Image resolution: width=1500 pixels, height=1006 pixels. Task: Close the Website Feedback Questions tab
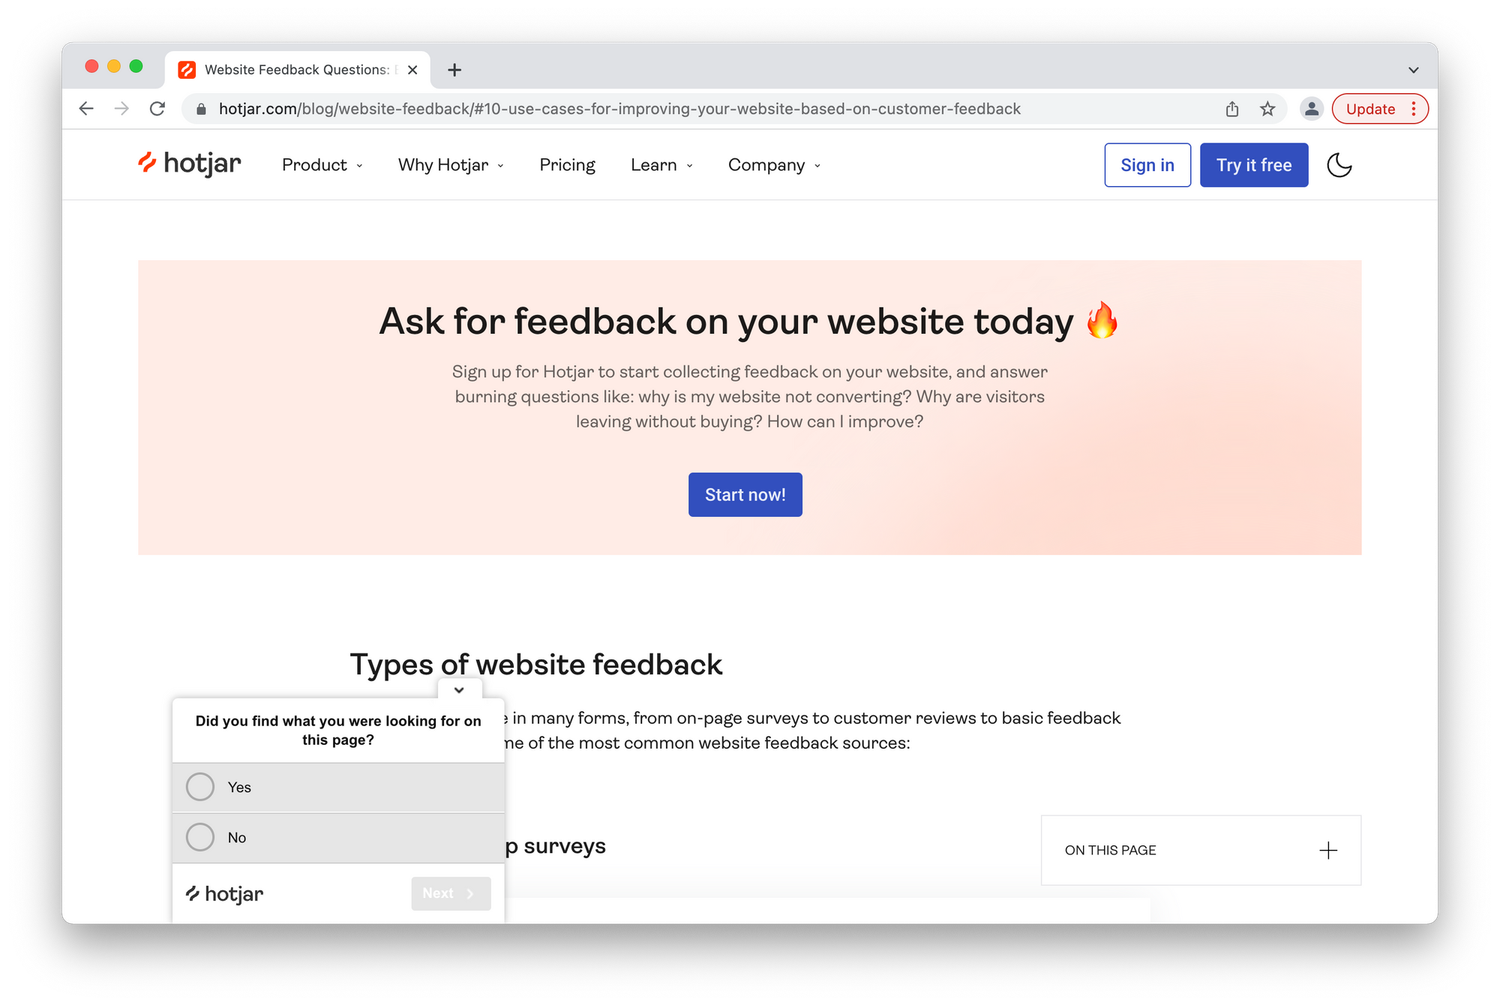(x=412, y=70)
